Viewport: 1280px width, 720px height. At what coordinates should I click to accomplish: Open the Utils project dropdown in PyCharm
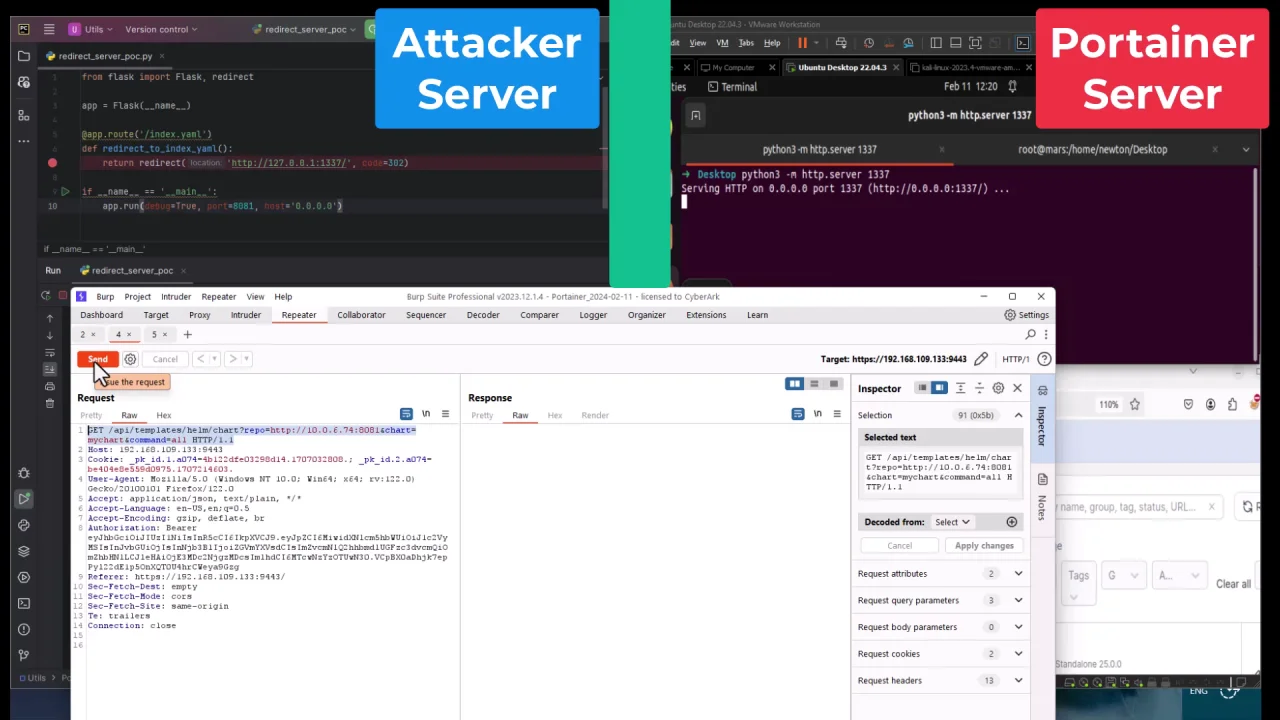91,29
